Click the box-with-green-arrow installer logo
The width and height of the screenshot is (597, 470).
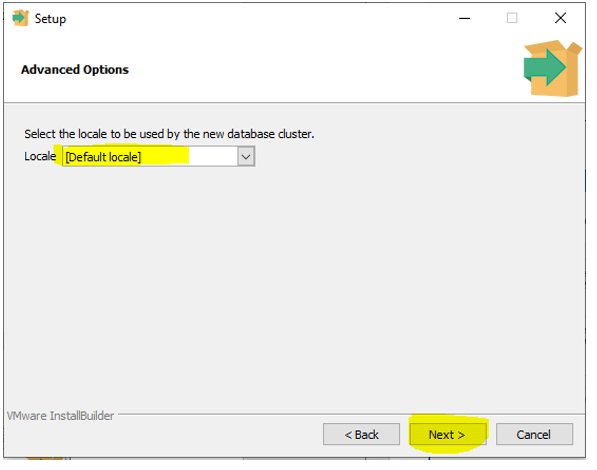(x=553, y=68)
